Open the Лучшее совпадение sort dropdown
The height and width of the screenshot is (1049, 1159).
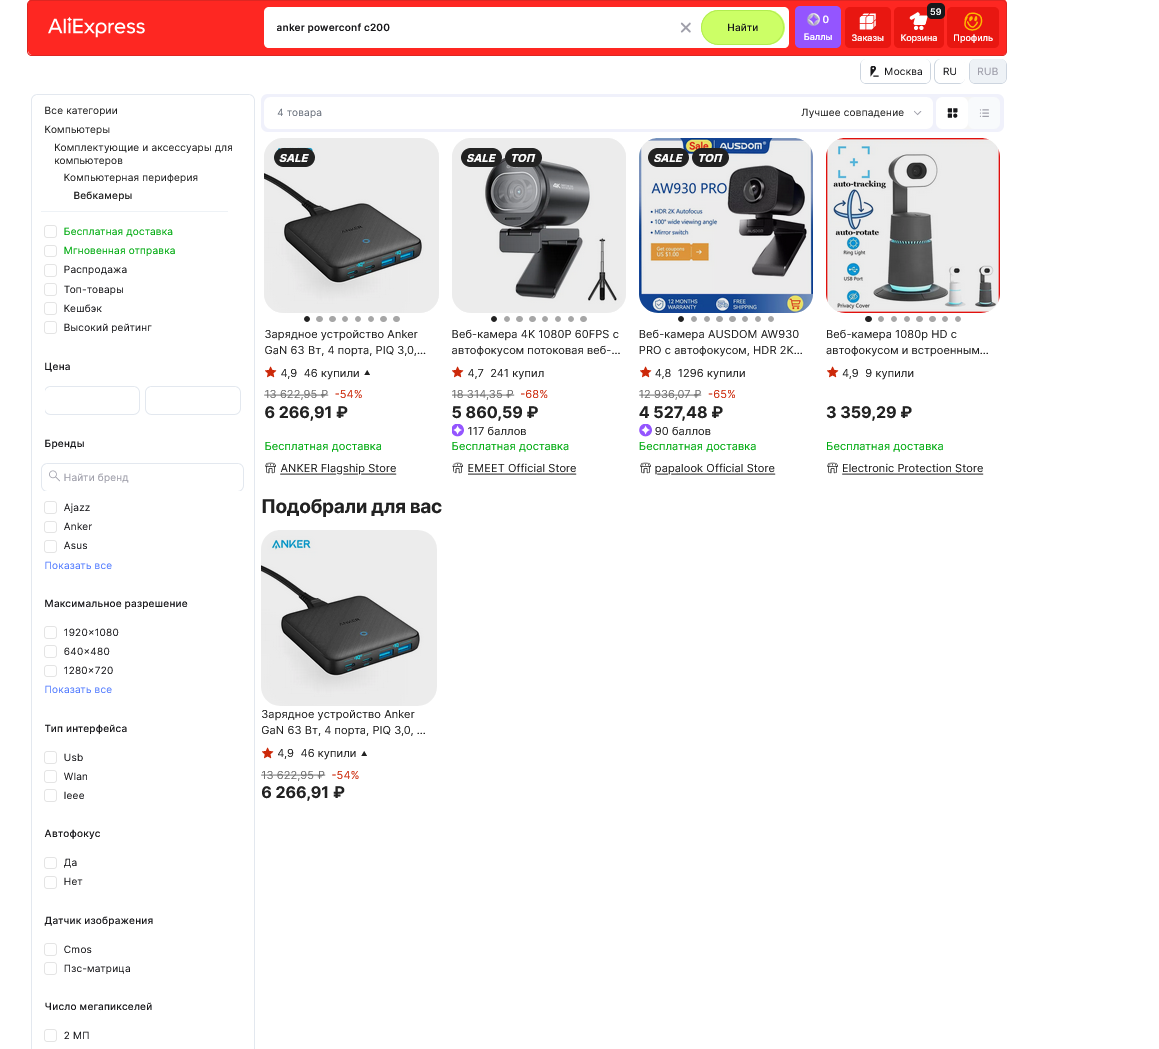click(860, 112)
